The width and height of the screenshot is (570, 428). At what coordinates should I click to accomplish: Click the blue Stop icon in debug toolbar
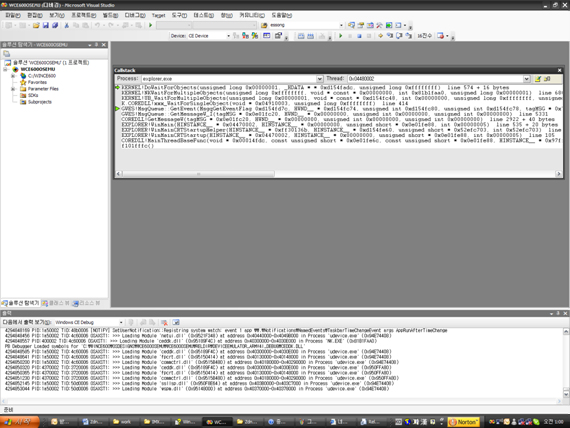359,36
